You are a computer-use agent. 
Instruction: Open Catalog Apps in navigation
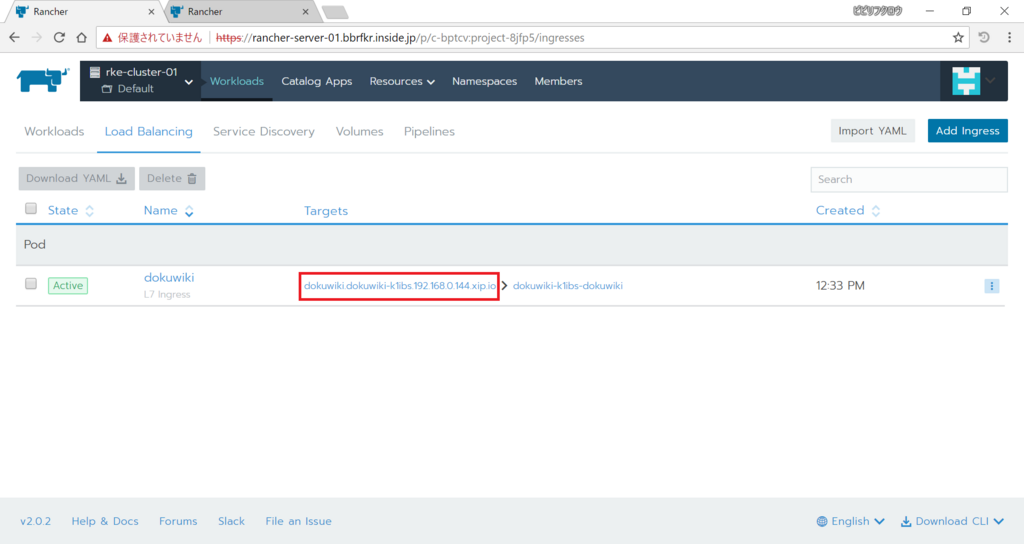coord(317,81)
